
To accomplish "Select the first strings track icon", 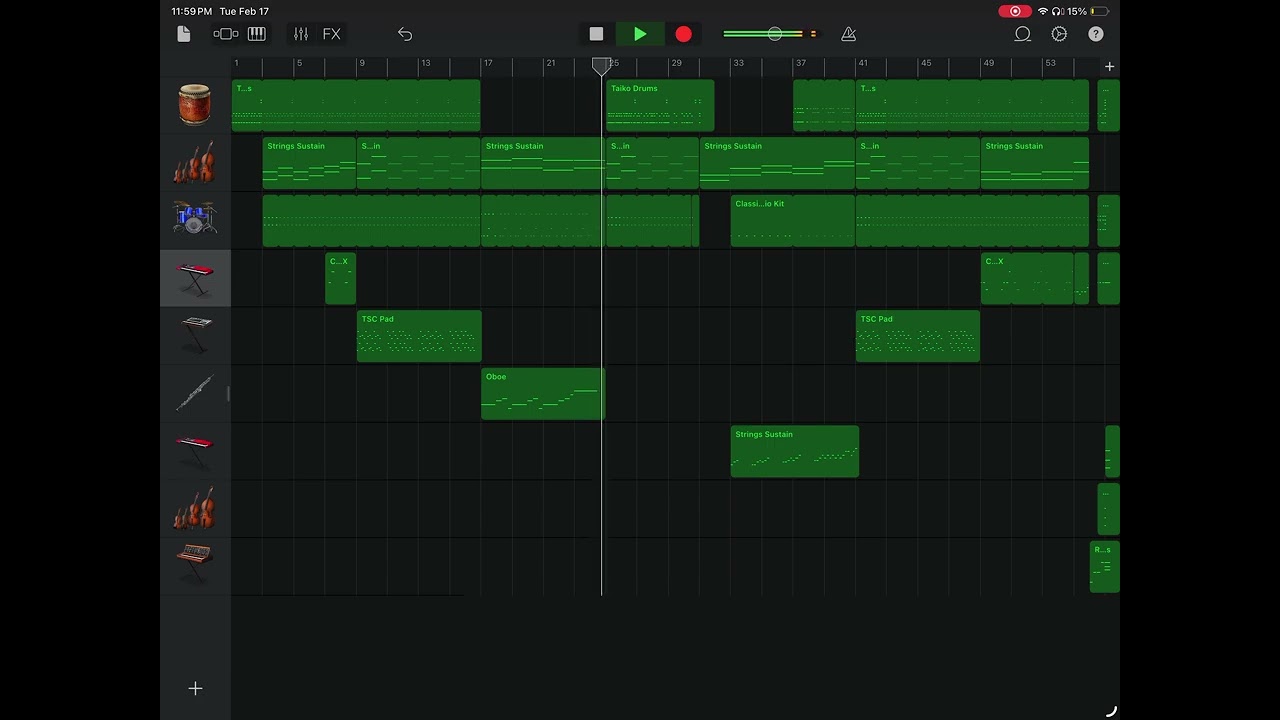I will (195, 162).
